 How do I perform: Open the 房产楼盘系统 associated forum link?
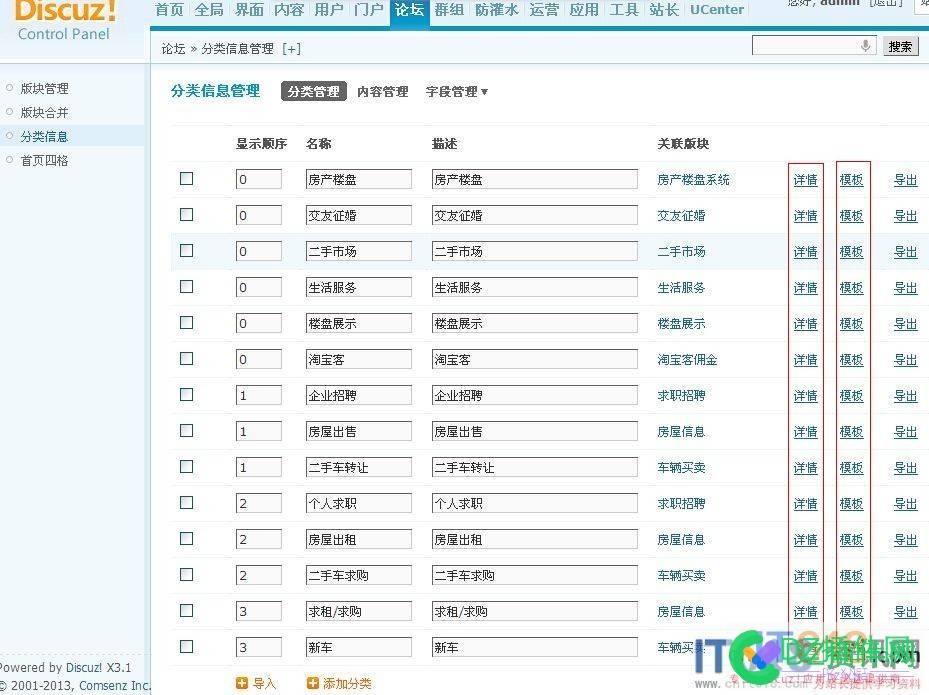(693, 180)
